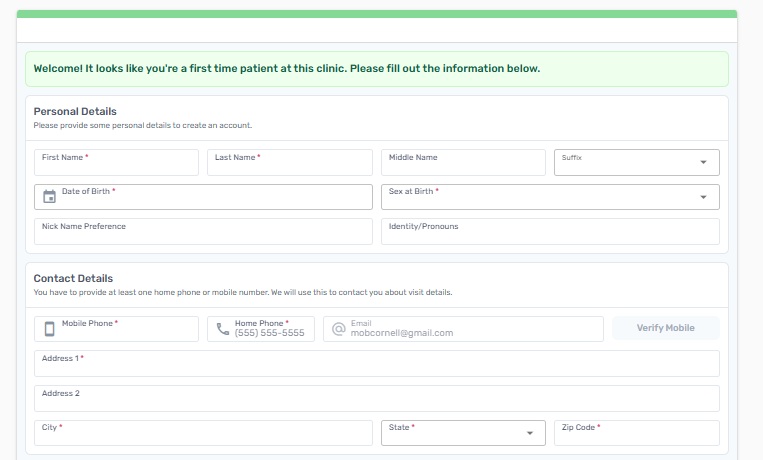Focus the First Name field
Viewport: 763px width, 460px height.
coord(117,163)
